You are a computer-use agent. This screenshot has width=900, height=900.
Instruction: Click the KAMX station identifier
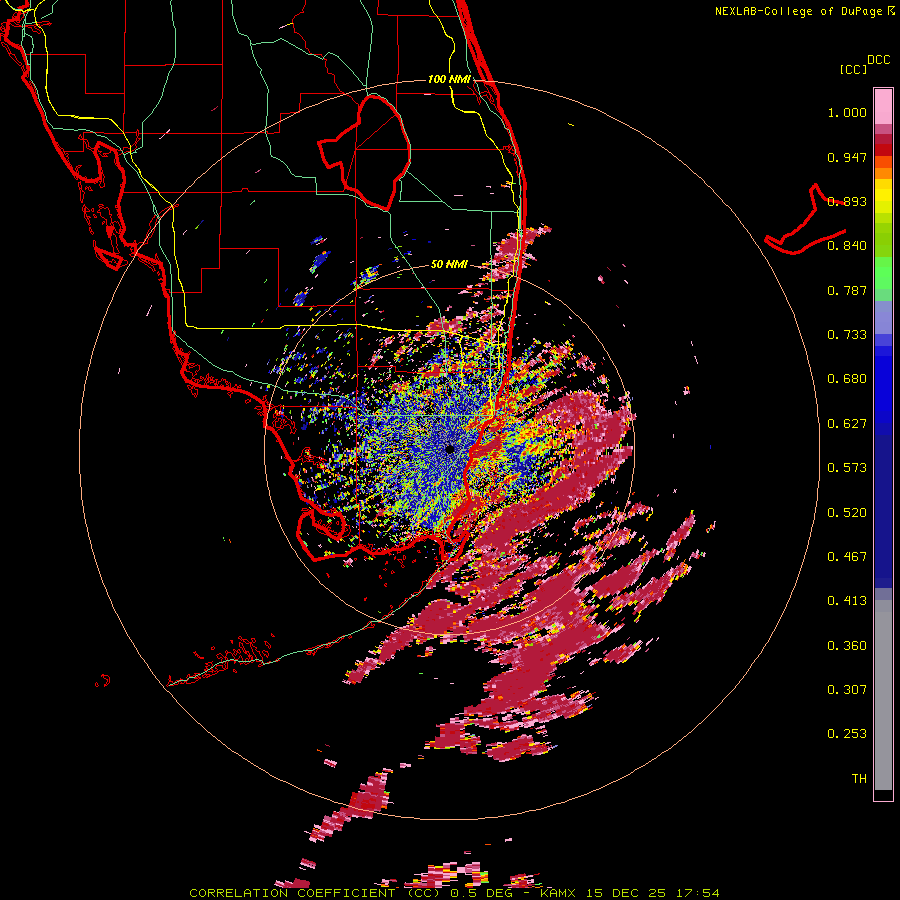558,893
